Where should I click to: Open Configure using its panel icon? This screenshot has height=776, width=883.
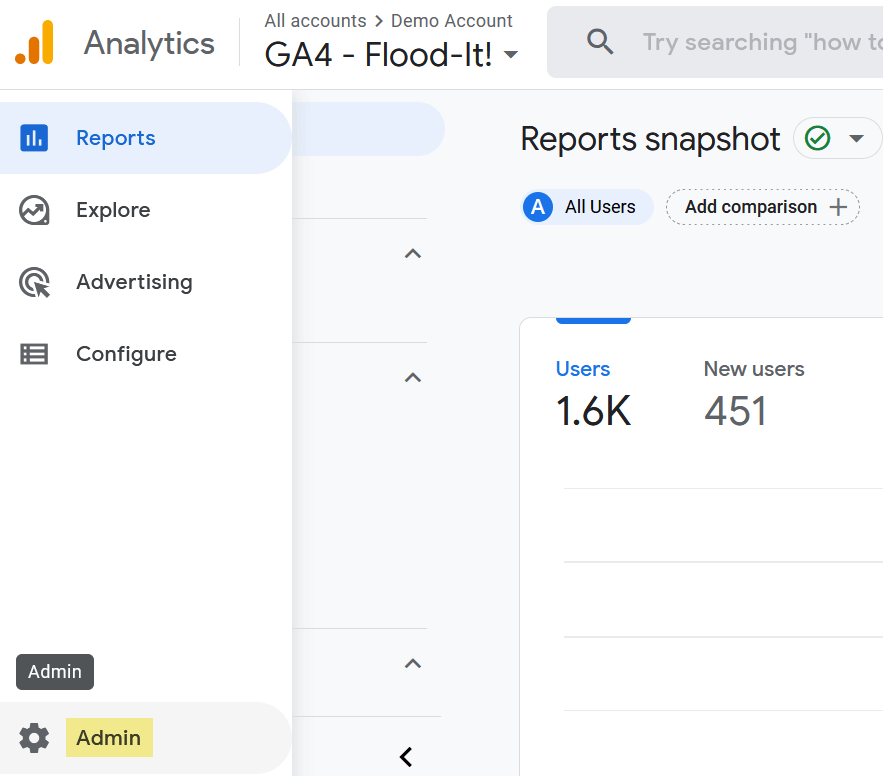click(x=34, y=354)
